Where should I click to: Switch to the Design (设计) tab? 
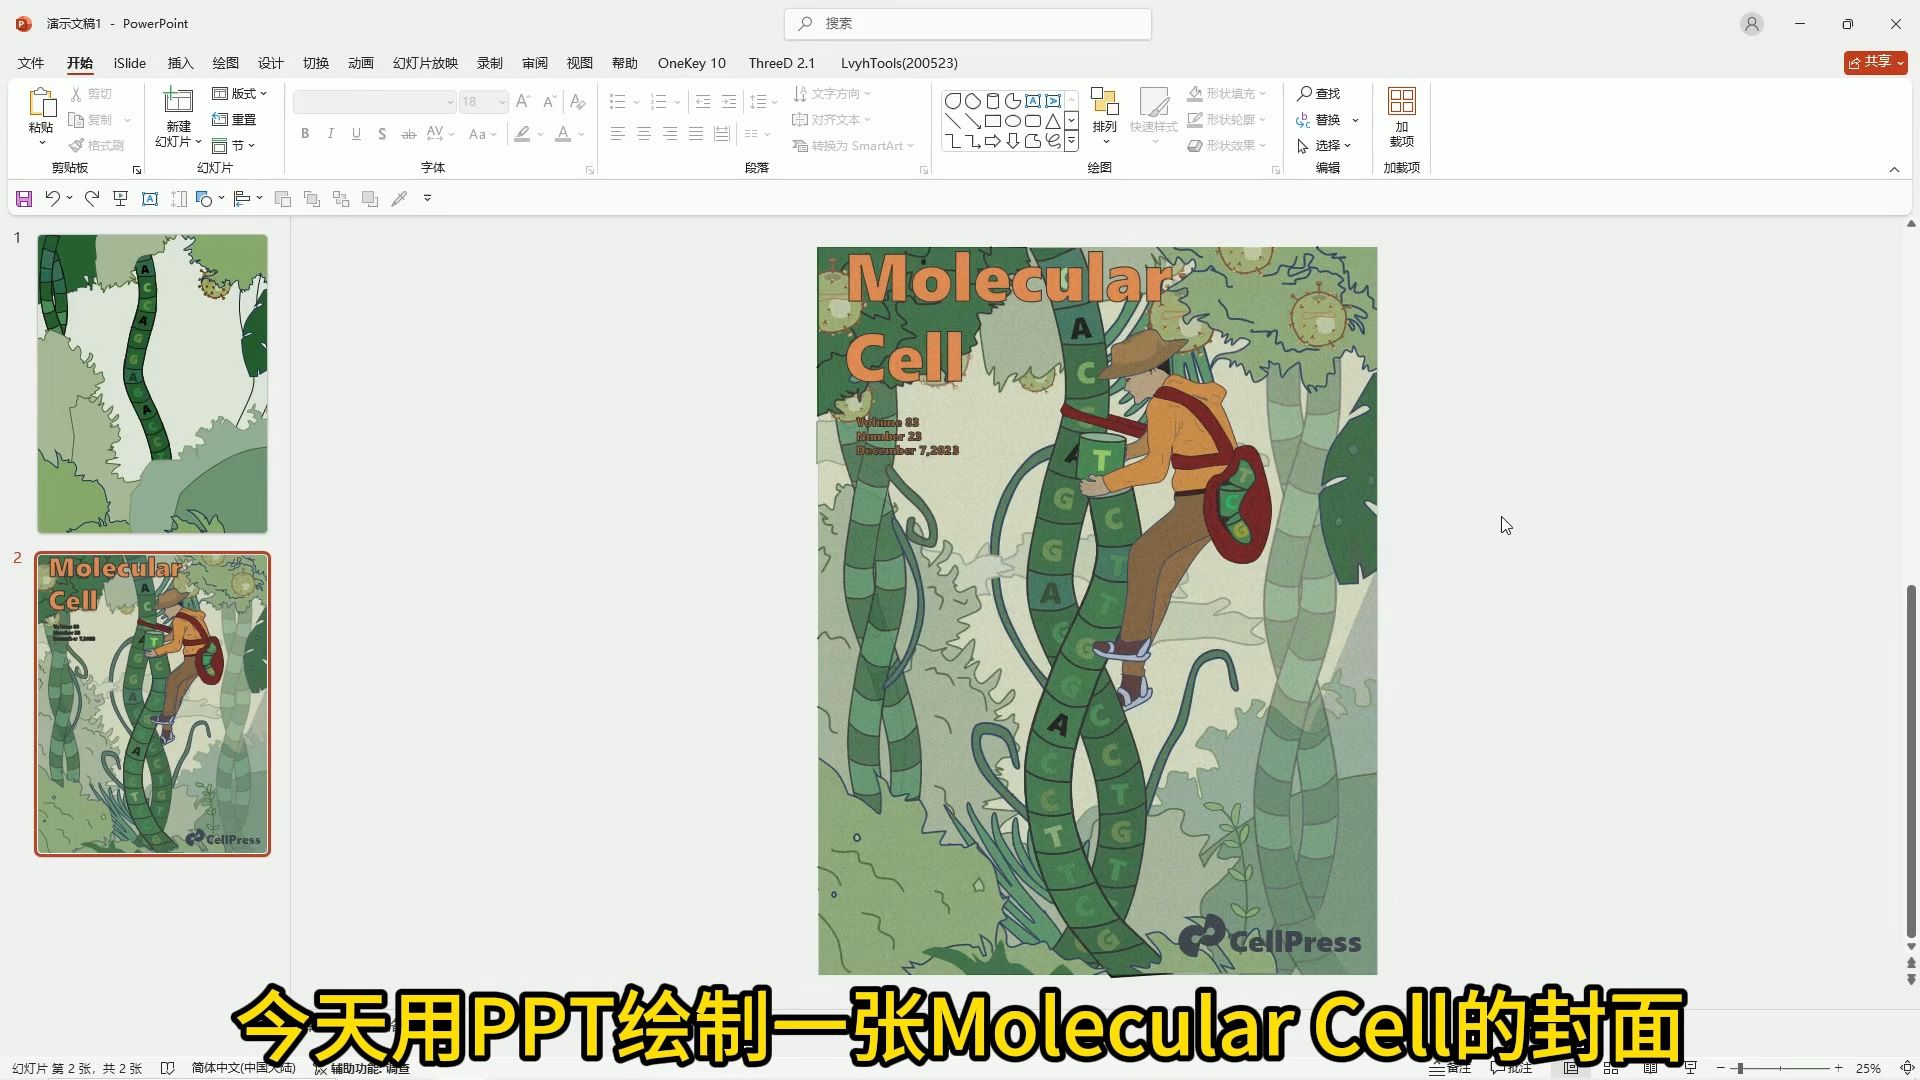[x=270, y=63]
